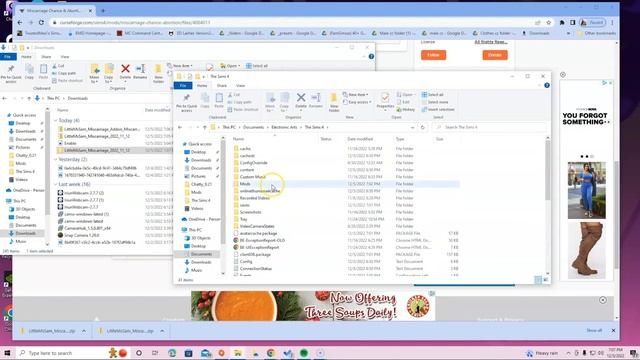Open Properties in The Sims 4 window ribbon
The image size is (640, 360).
click(385, 101)
